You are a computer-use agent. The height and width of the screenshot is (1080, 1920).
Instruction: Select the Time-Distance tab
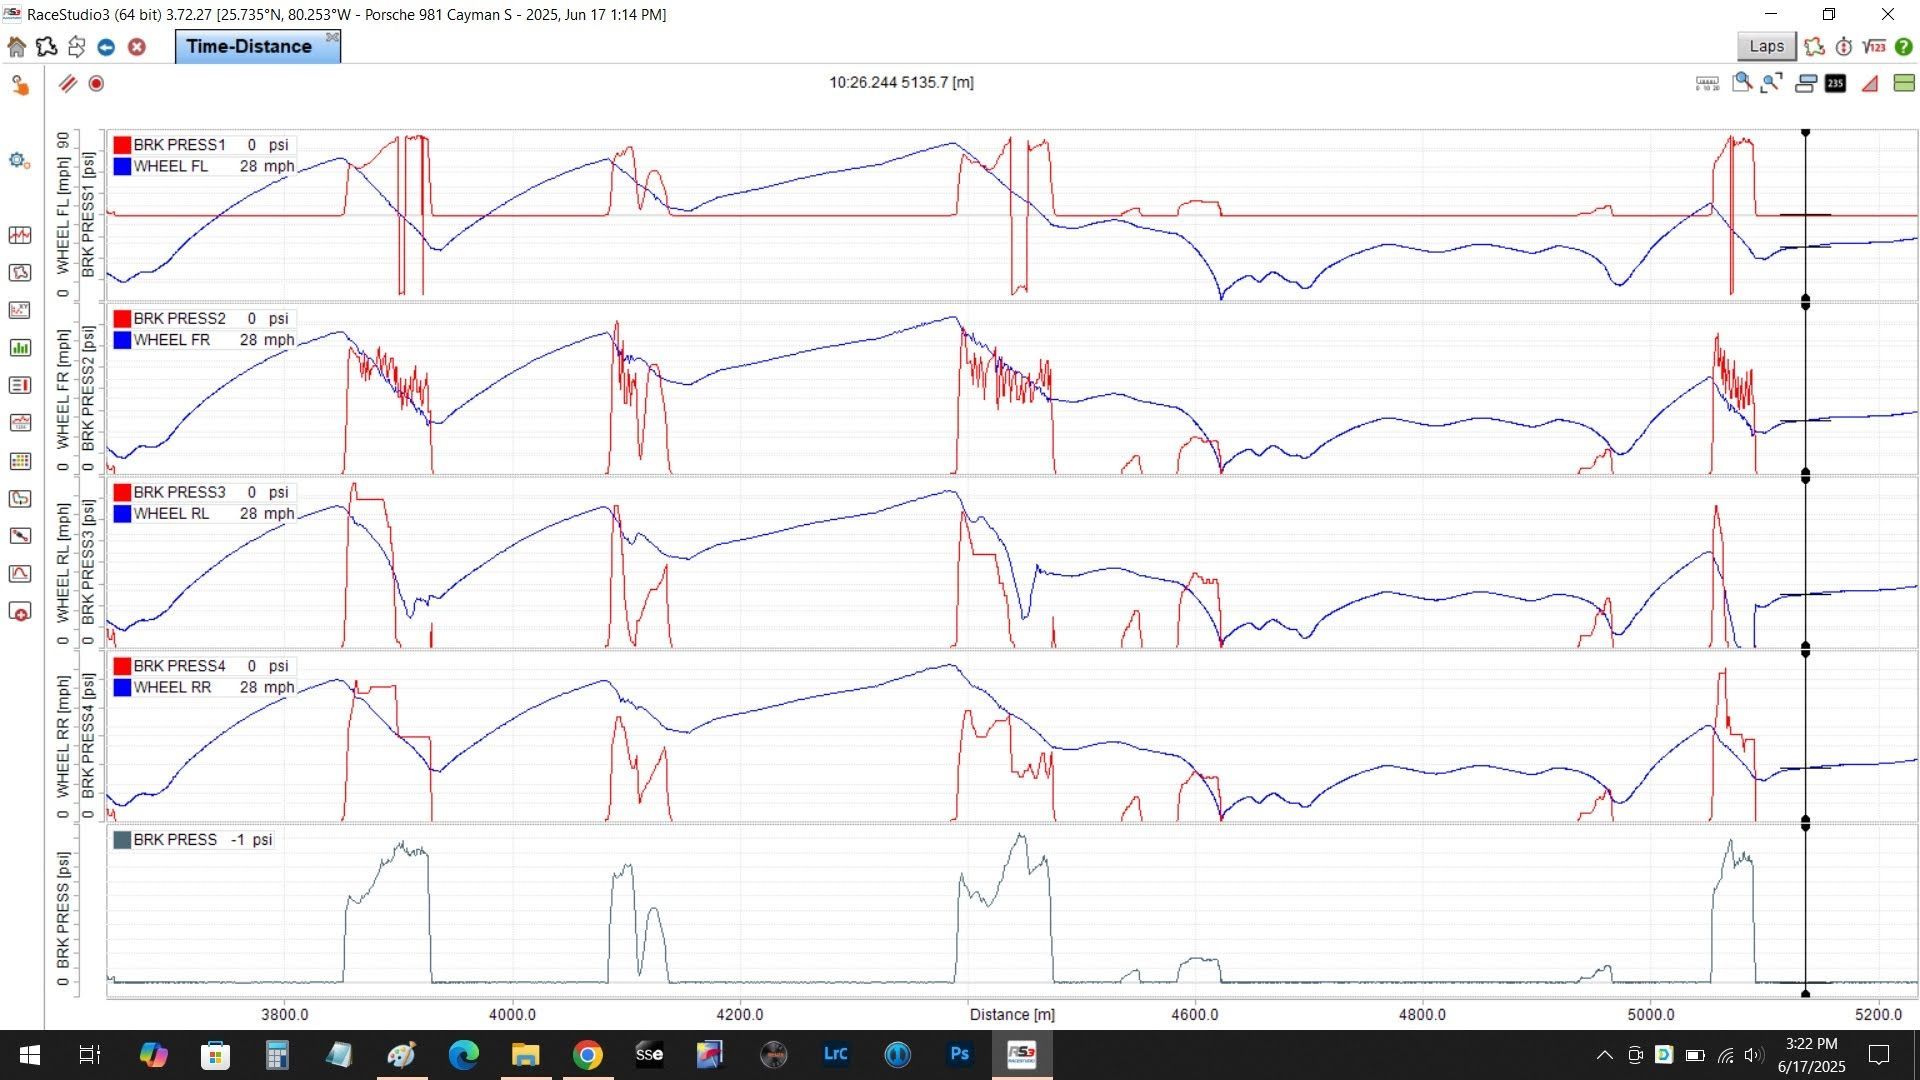point(249,46)
